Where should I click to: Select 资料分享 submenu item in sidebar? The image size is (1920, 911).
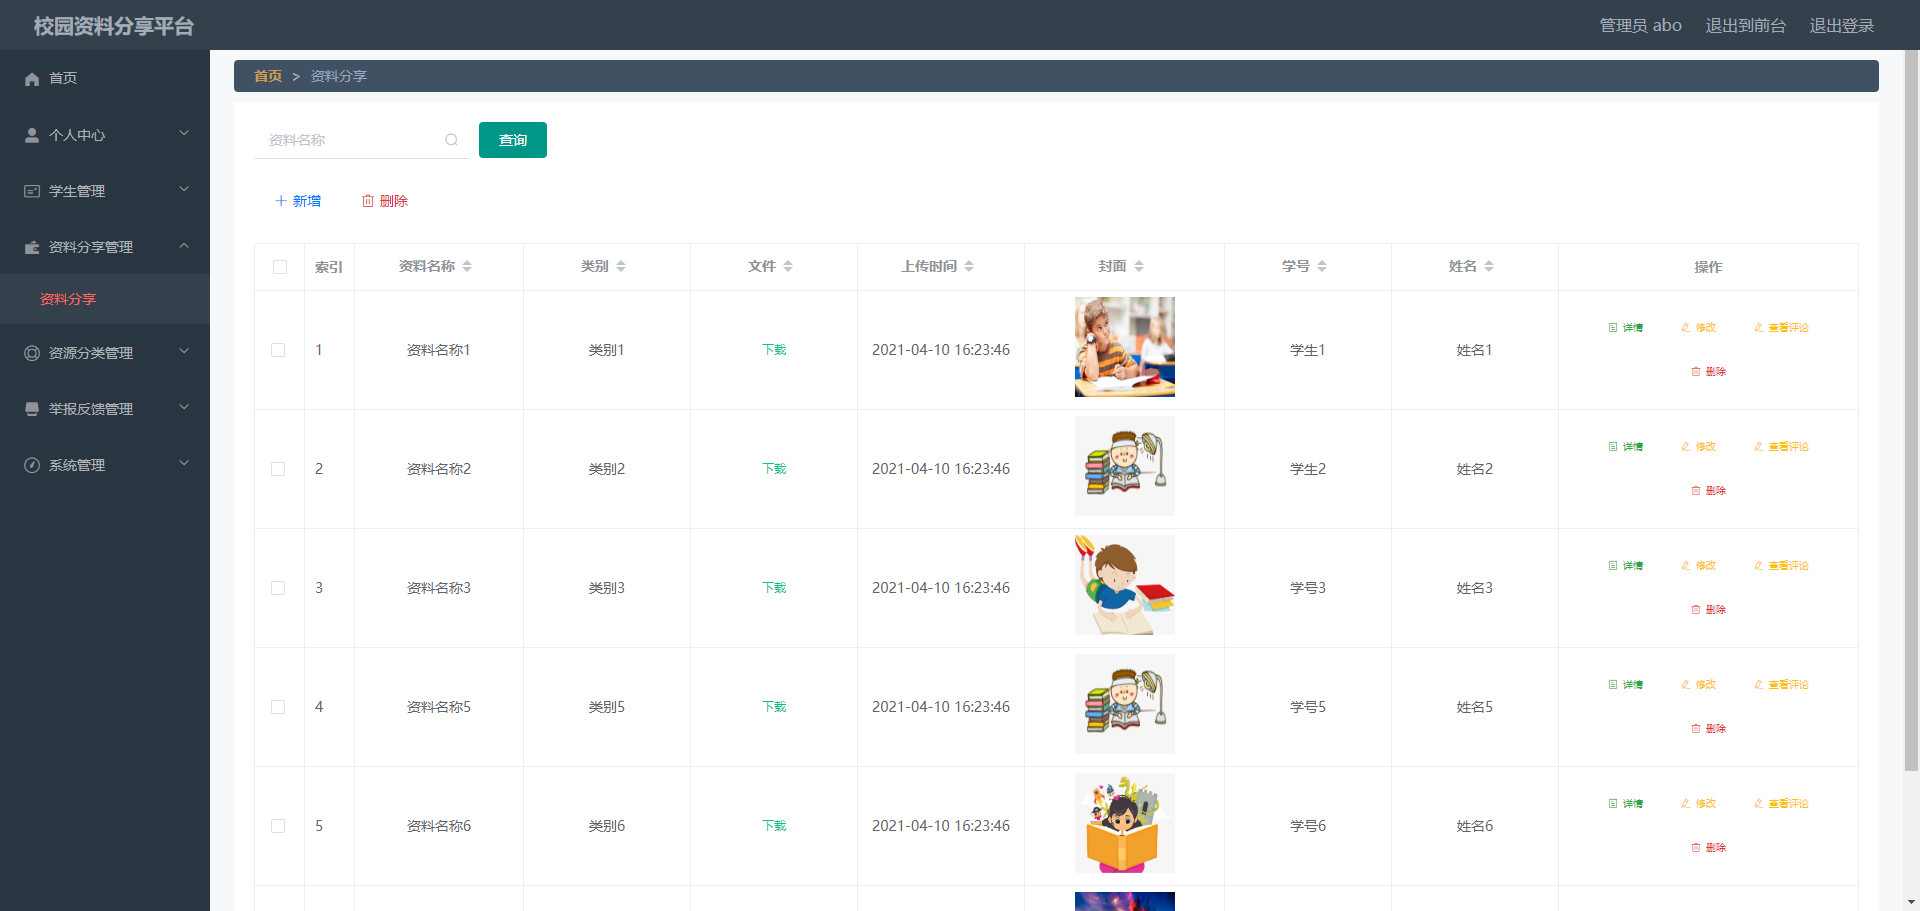105,299
